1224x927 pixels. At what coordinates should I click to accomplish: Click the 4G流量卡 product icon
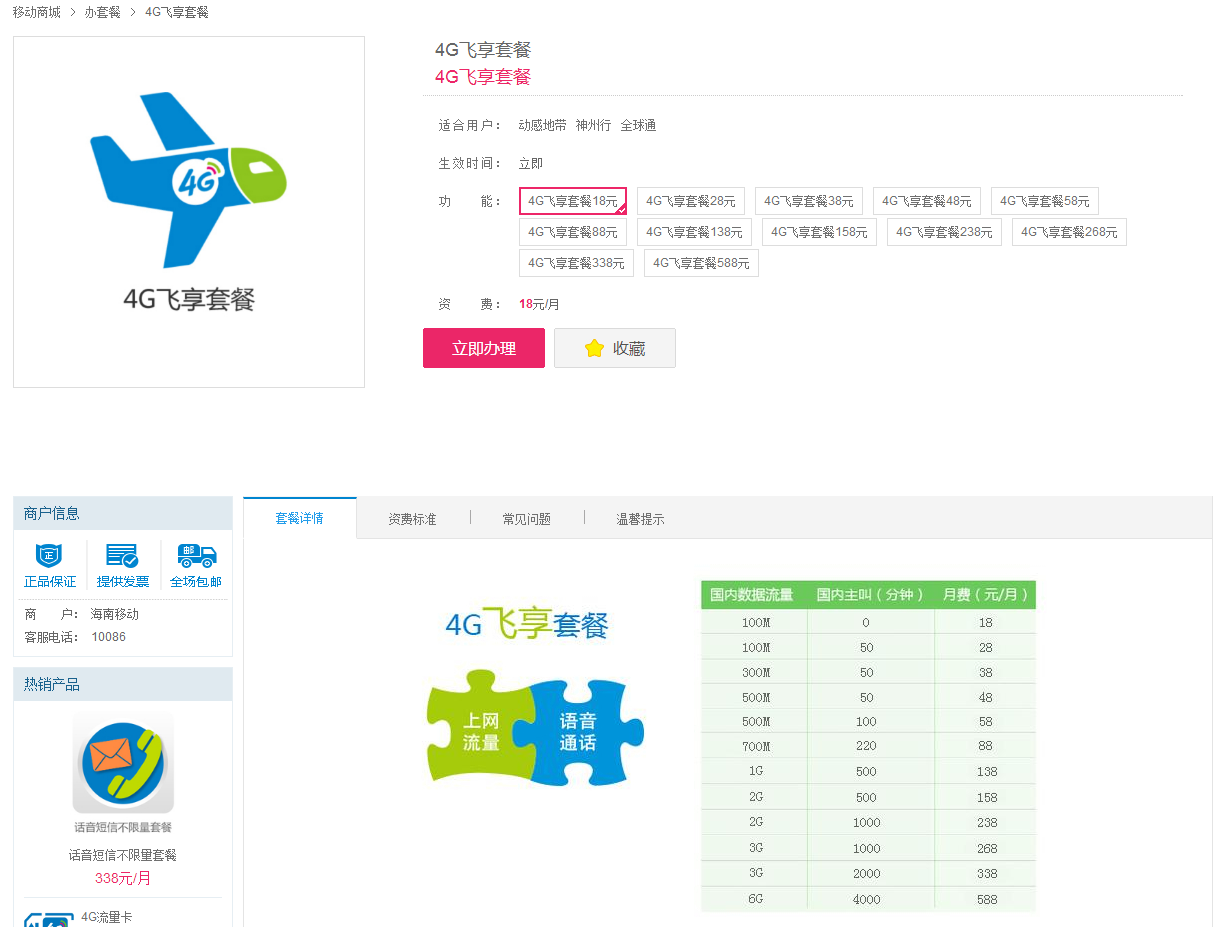point(49,919)
